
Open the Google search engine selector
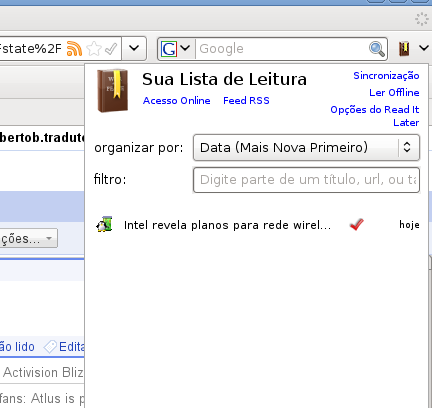[x=175, y=49]
